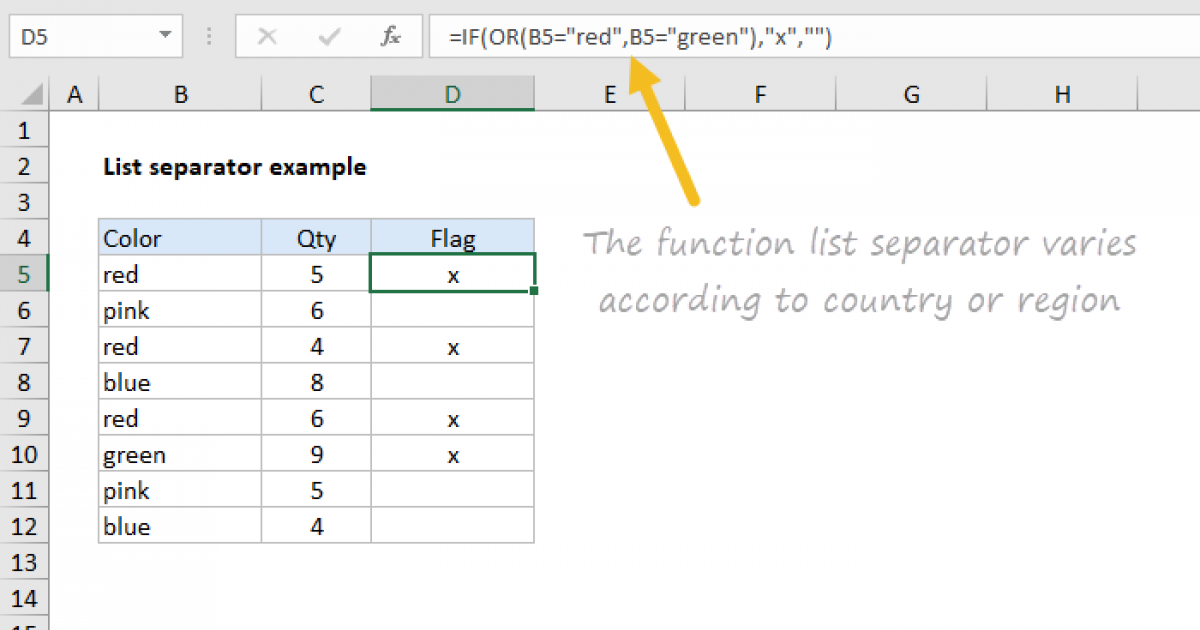Select row 5 header

24,274
